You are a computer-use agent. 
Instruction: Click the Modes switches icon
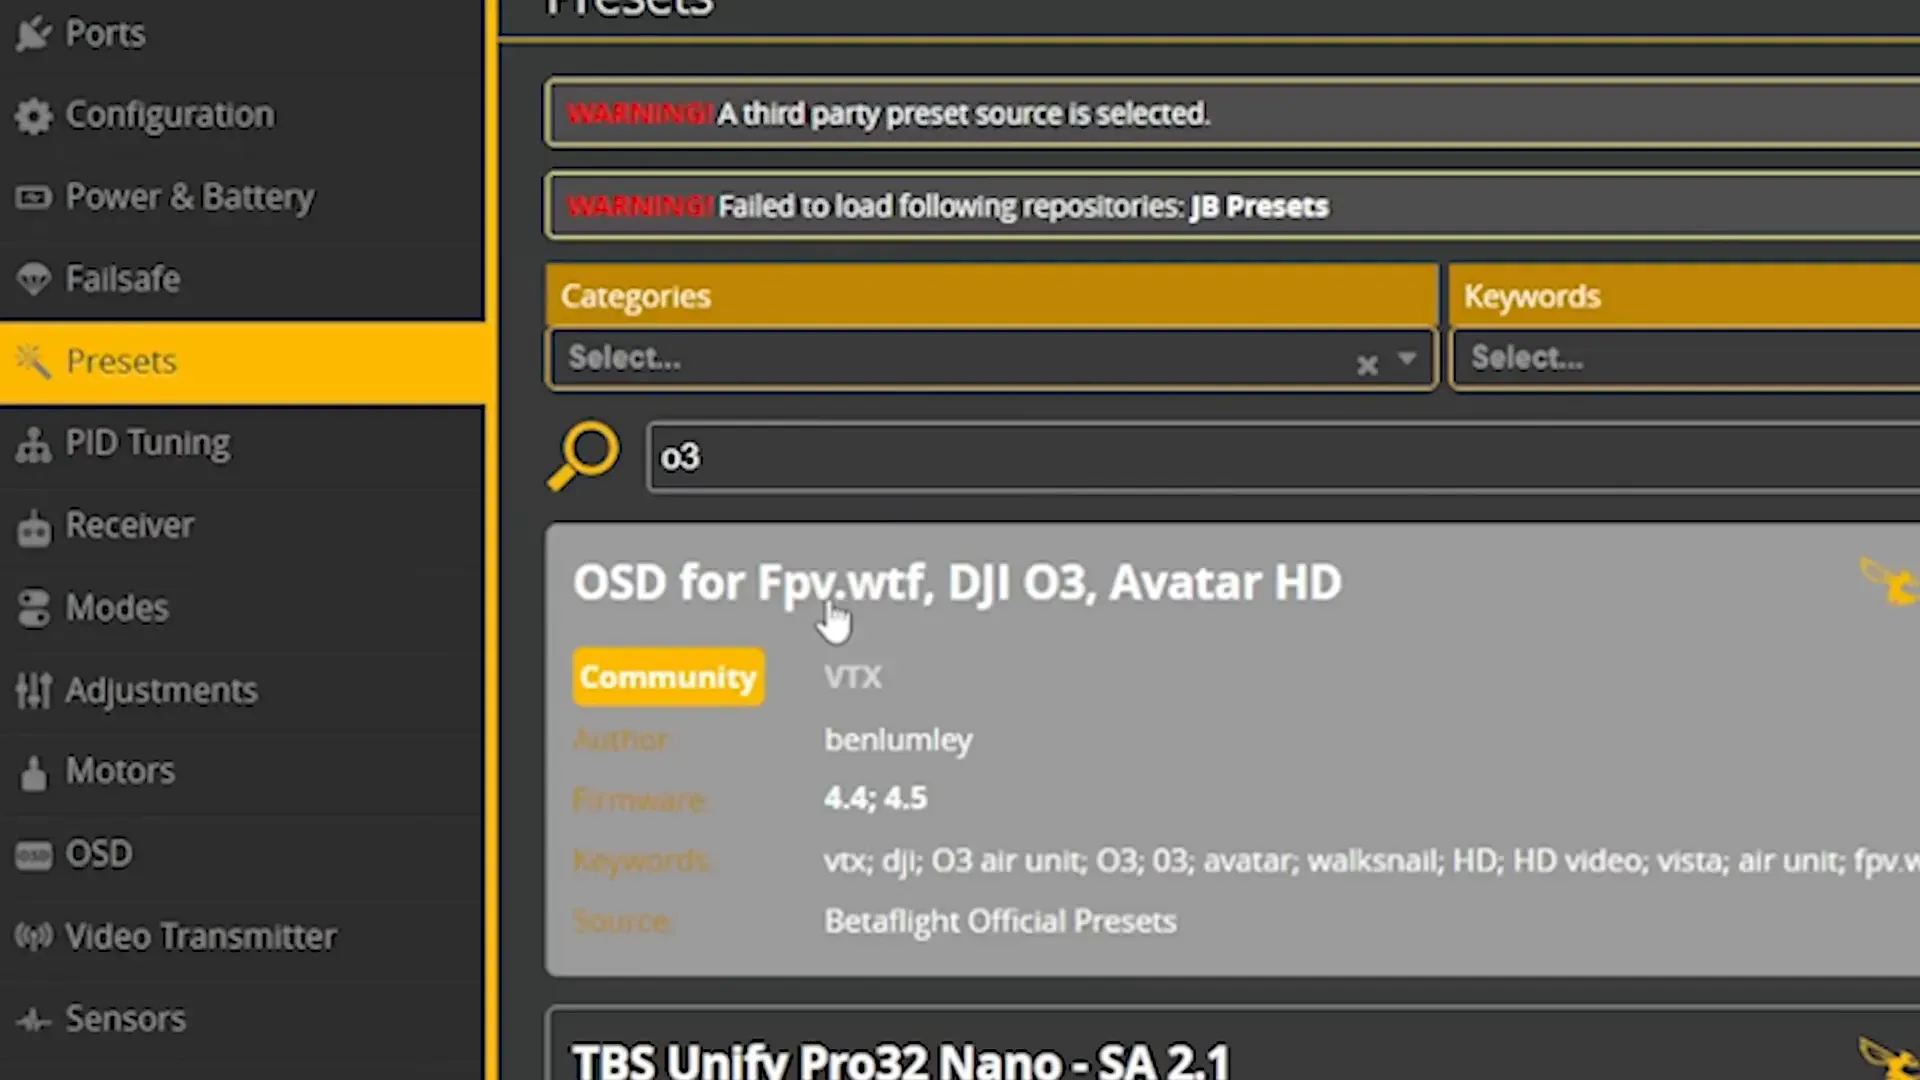pyautogui.click(x=33, y=608)
